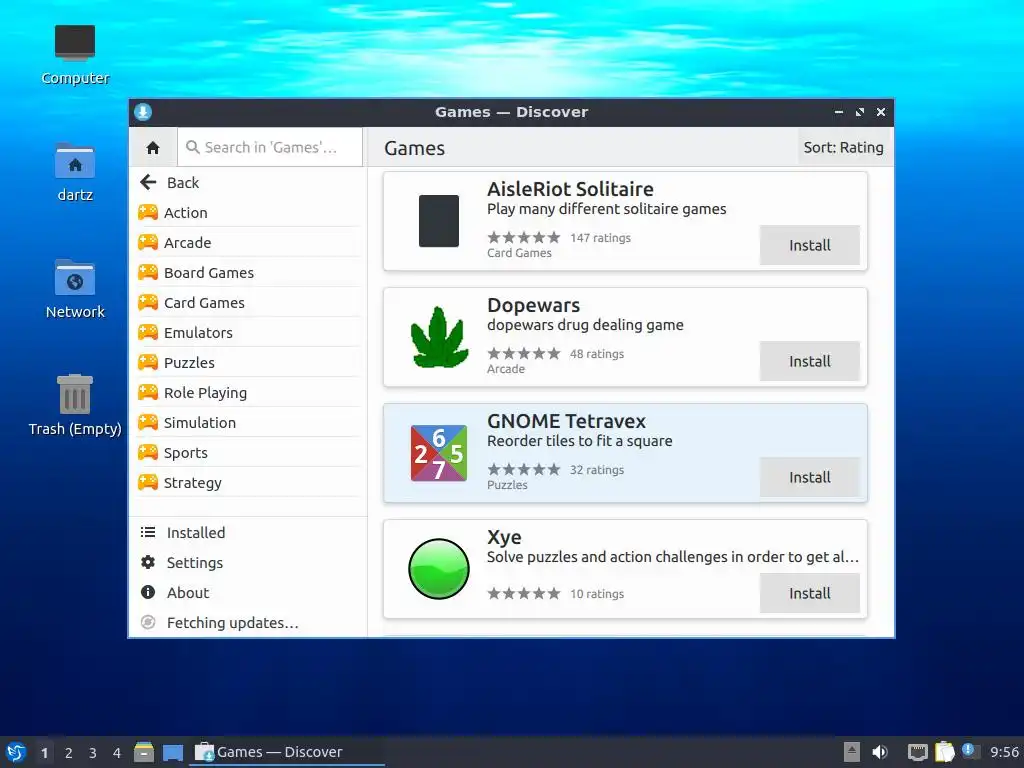Open the AisleRiot Solitaire title
The width and height of the screenshot is (1024, 768).
570,189
